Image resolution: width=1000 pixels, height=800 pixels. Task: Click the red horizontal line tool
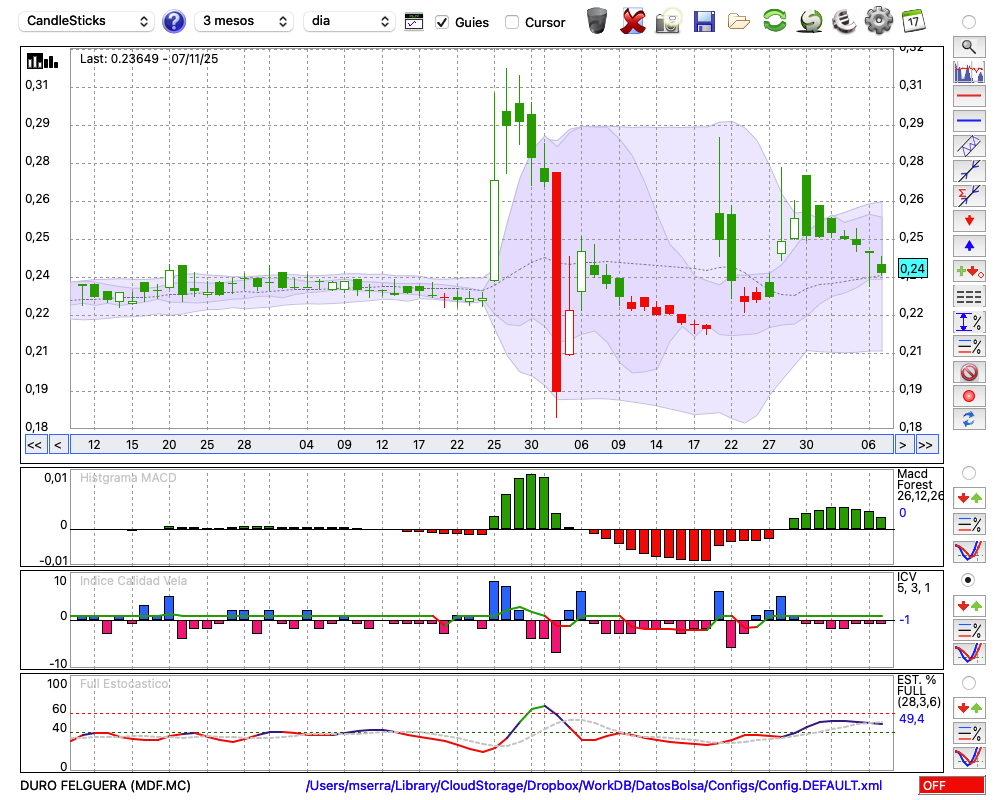pyautogui.click(x=968, y=97)
